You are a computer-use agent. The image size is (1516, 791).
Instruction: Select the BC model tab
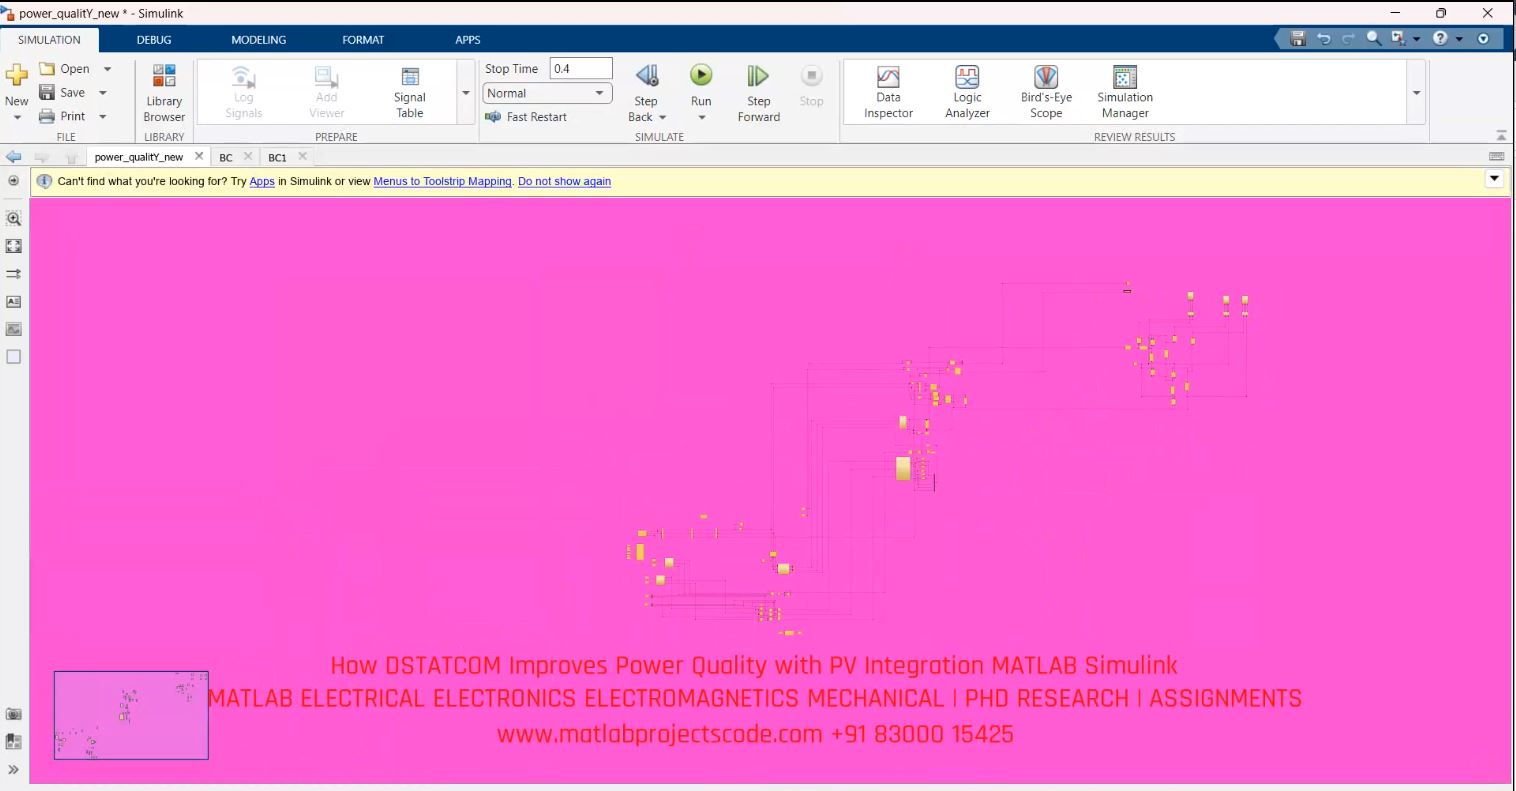226,158
